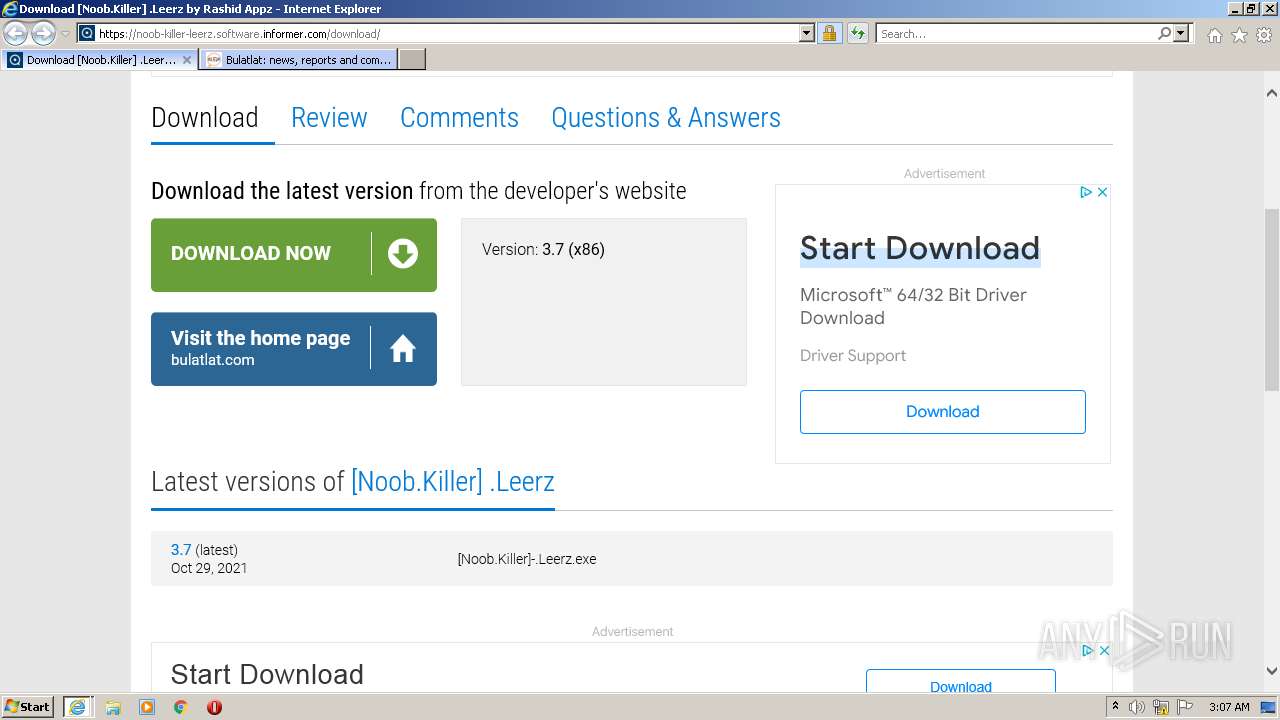Click the vertical scrollbar thumb
The image size is (1280, 720).
1272,300
